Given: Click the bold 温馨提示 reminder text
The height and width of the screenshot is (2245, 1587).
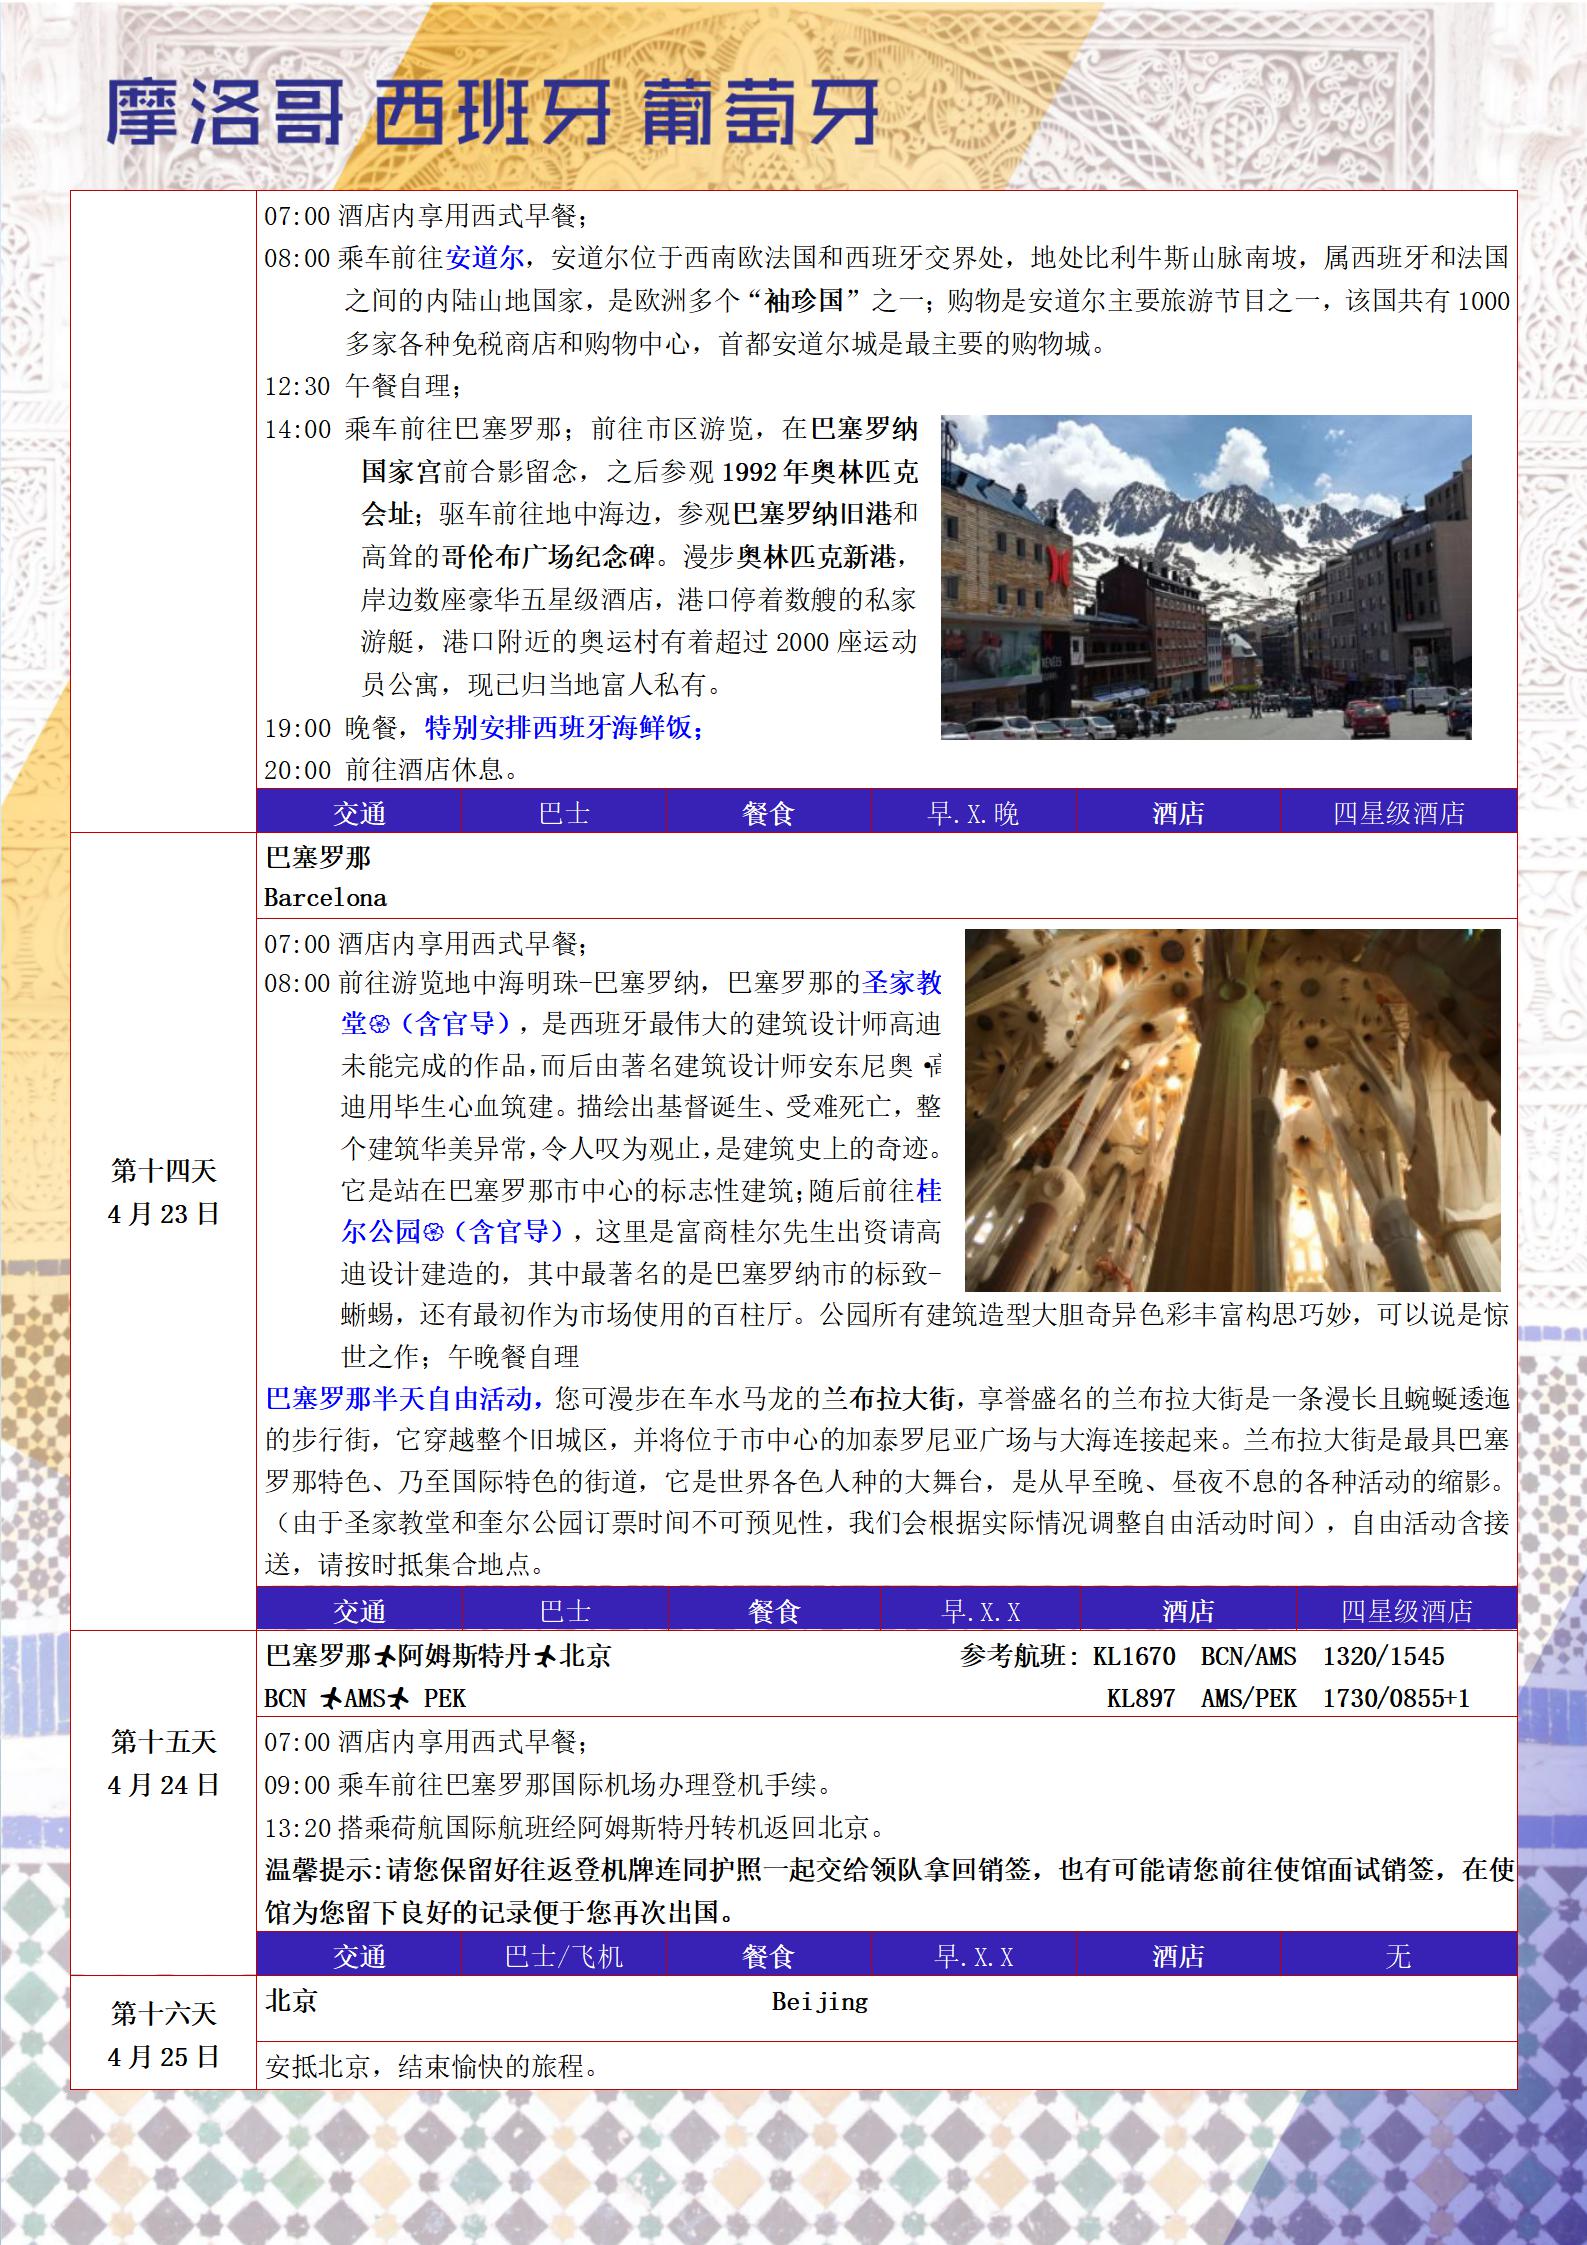Looking at the screenshot, I should 890,1891.
